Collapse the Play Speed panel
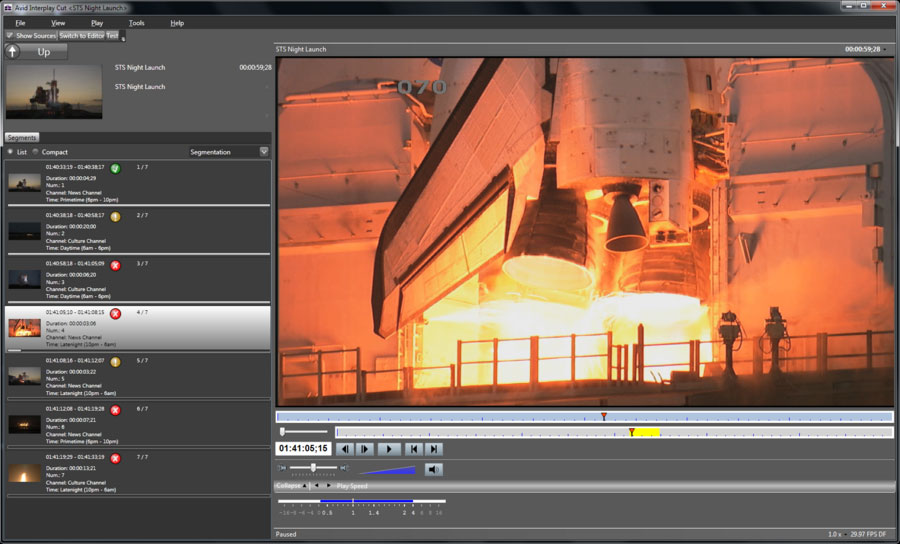 tap(291, 486)
